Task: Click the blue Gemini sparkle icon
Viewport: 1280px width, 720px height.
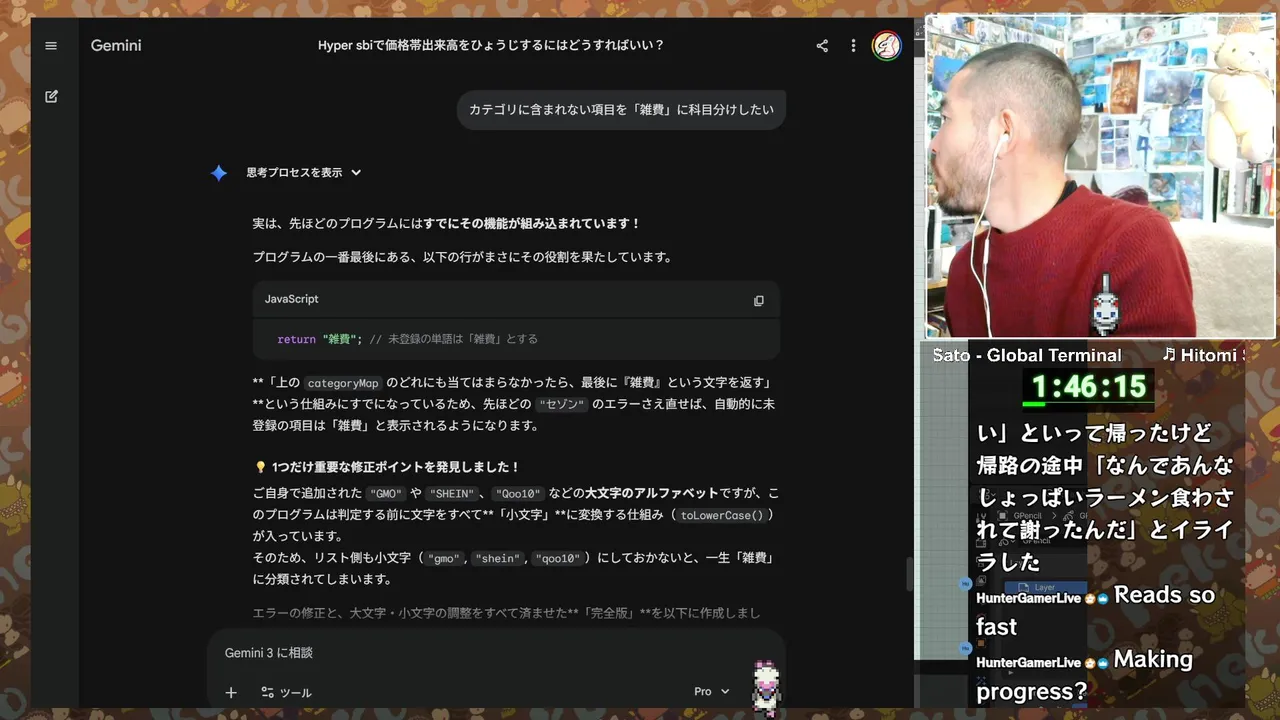Action: 219,173
